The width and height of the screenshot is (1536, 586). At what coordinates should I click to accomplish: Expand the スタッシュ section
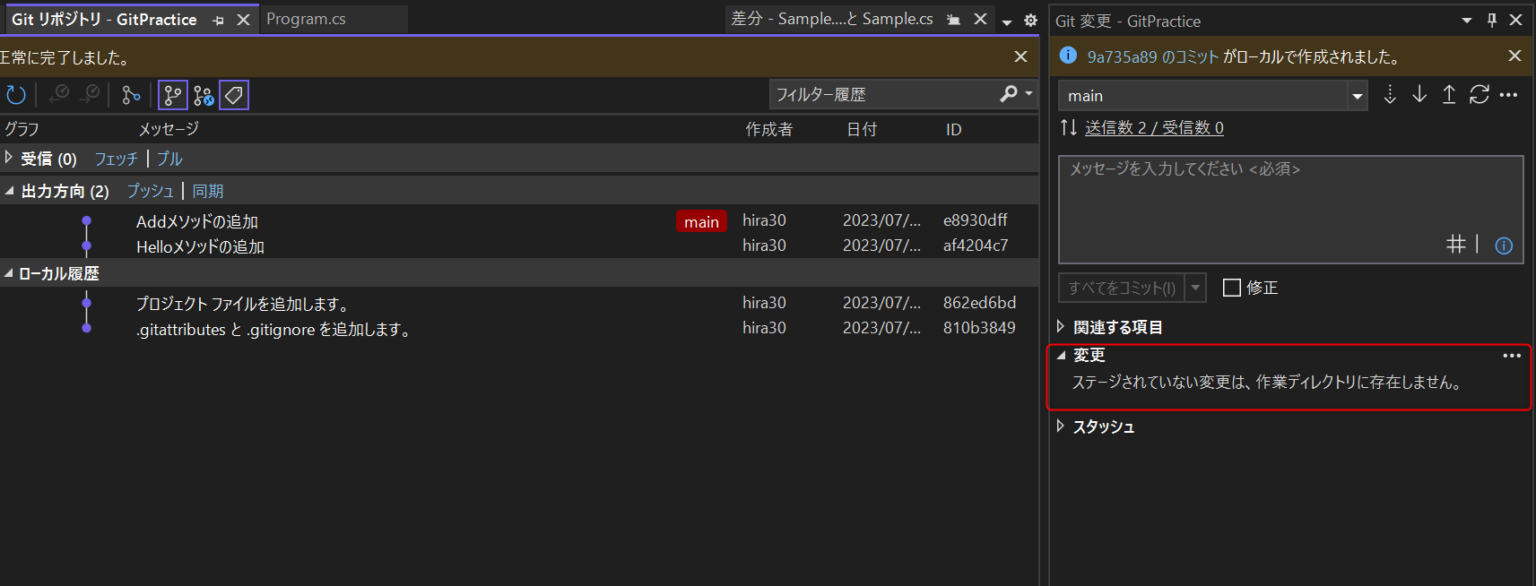point(1061,427)
